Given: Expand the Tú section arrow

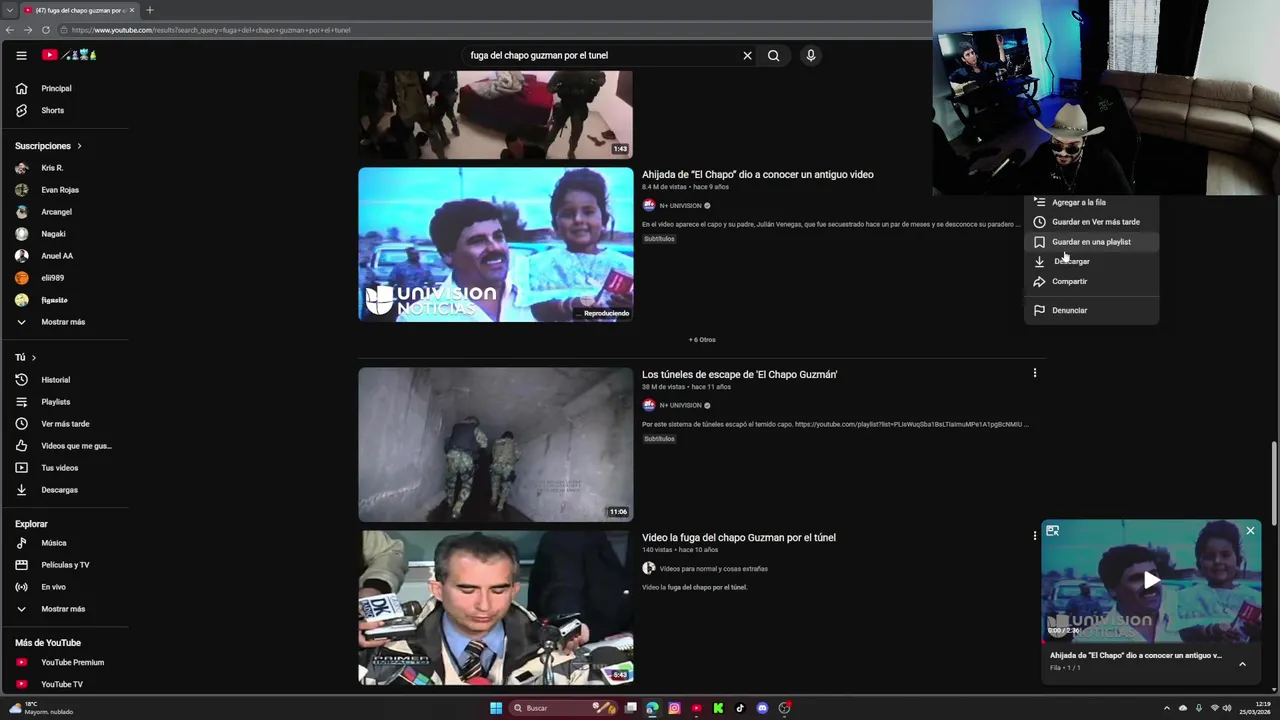Looking at the screenshot, I should click(x=33, y=357).
